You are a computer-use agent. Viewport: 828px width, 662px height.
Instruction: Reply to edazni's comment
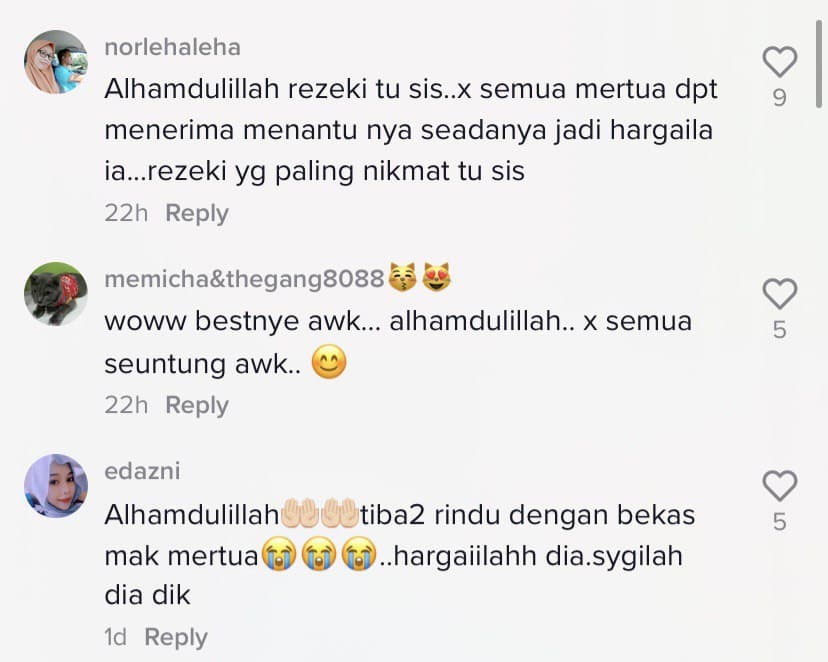click(176, 637)
